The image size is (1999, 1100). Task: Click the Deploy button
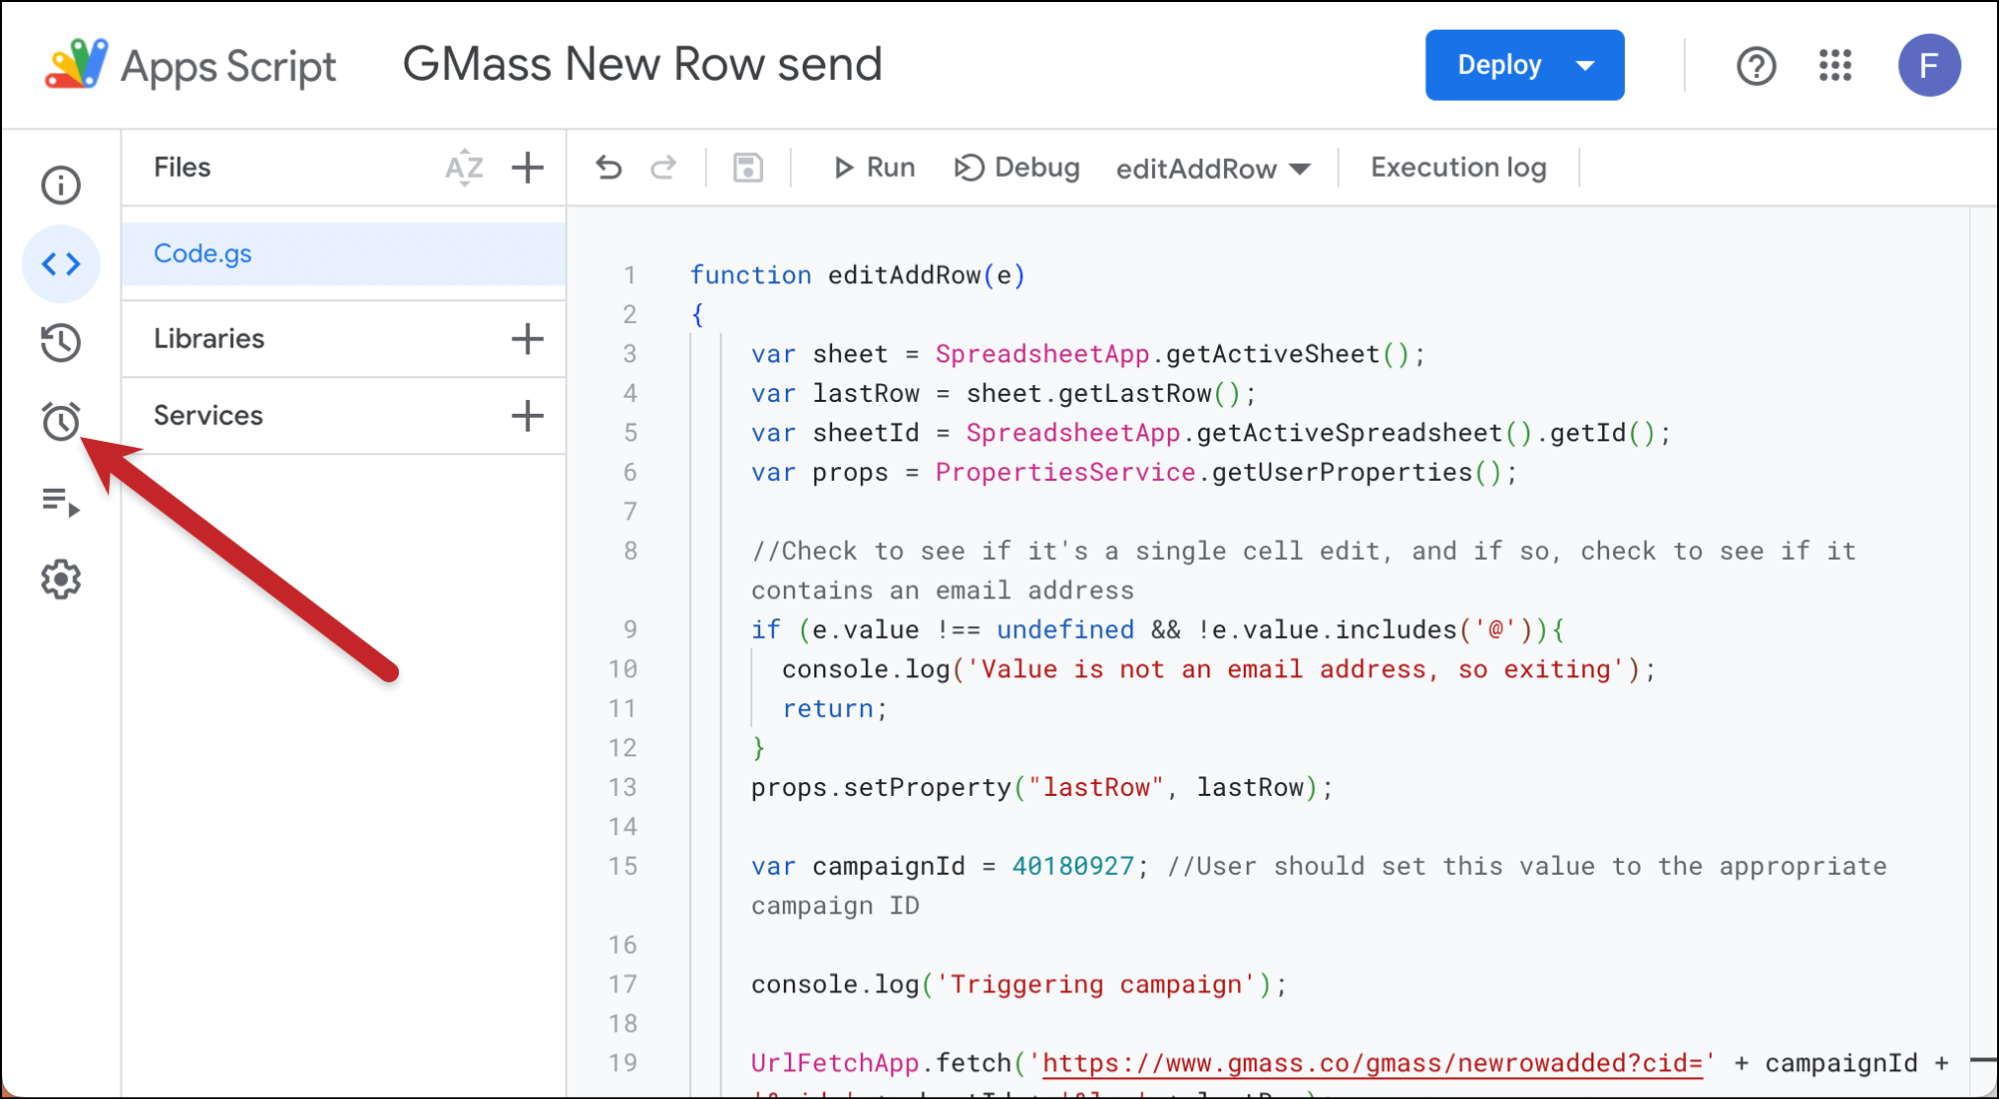click(x=1525, y=65)
